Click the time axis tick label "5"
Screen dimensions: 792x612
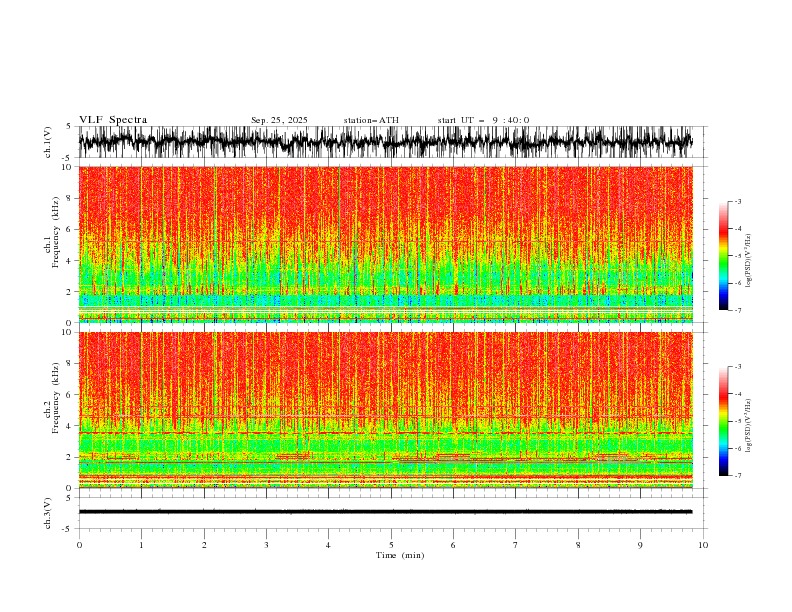tap(391, 545)
